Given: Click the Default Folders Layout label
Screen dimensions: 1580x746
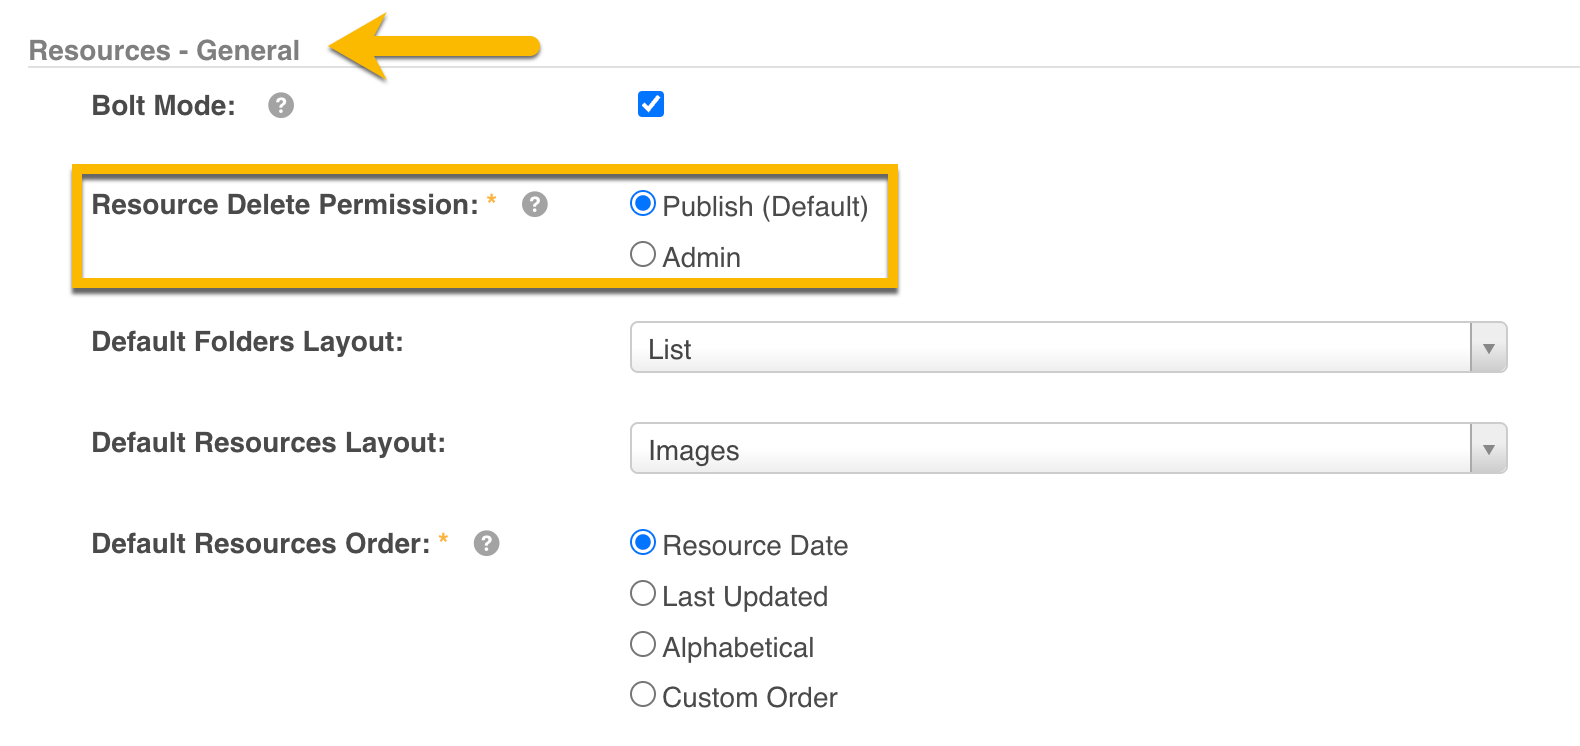Looking at the screenshot, I should click(247, 342).
